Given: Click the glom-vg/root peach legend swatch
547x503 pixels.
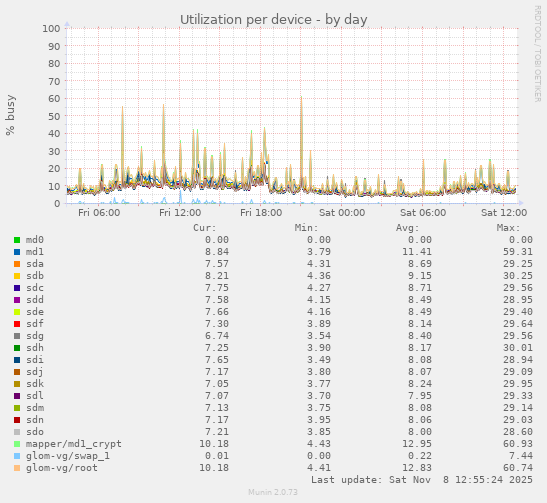Looking at the screenshot, I should (x=17, y=468).
